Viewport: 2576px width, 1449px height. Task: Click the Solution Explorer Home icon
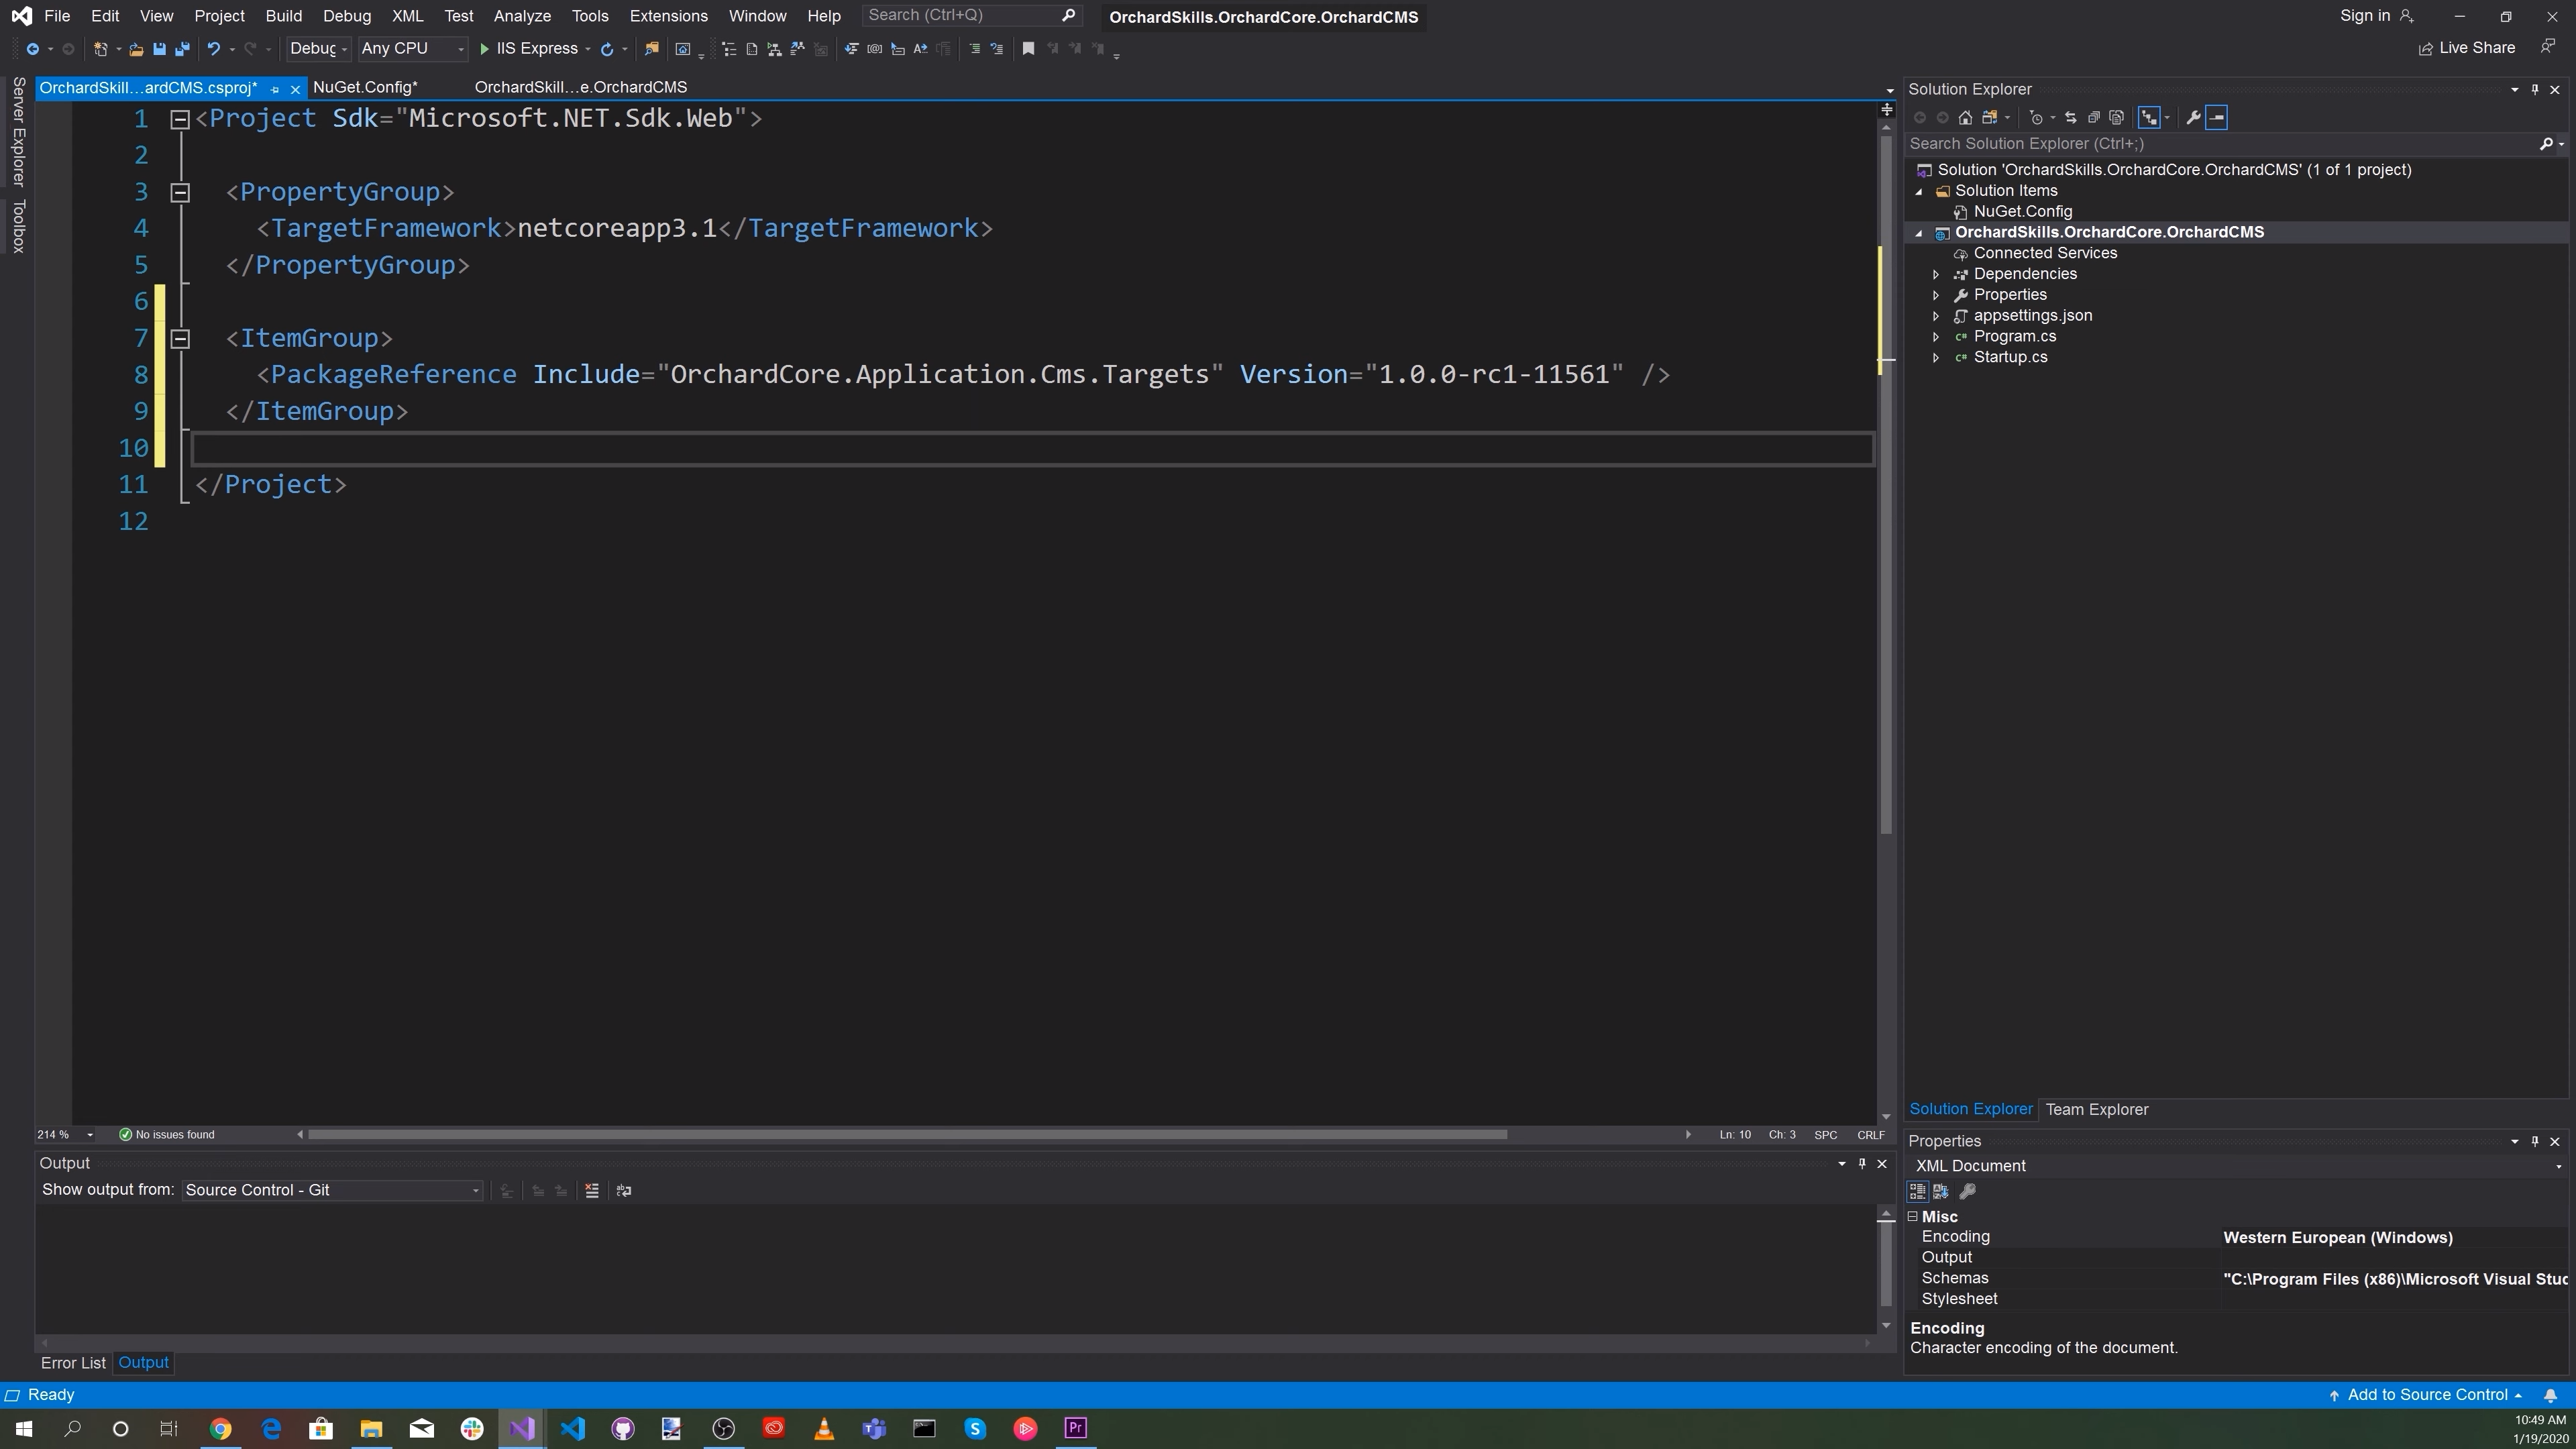[1965, 118]
